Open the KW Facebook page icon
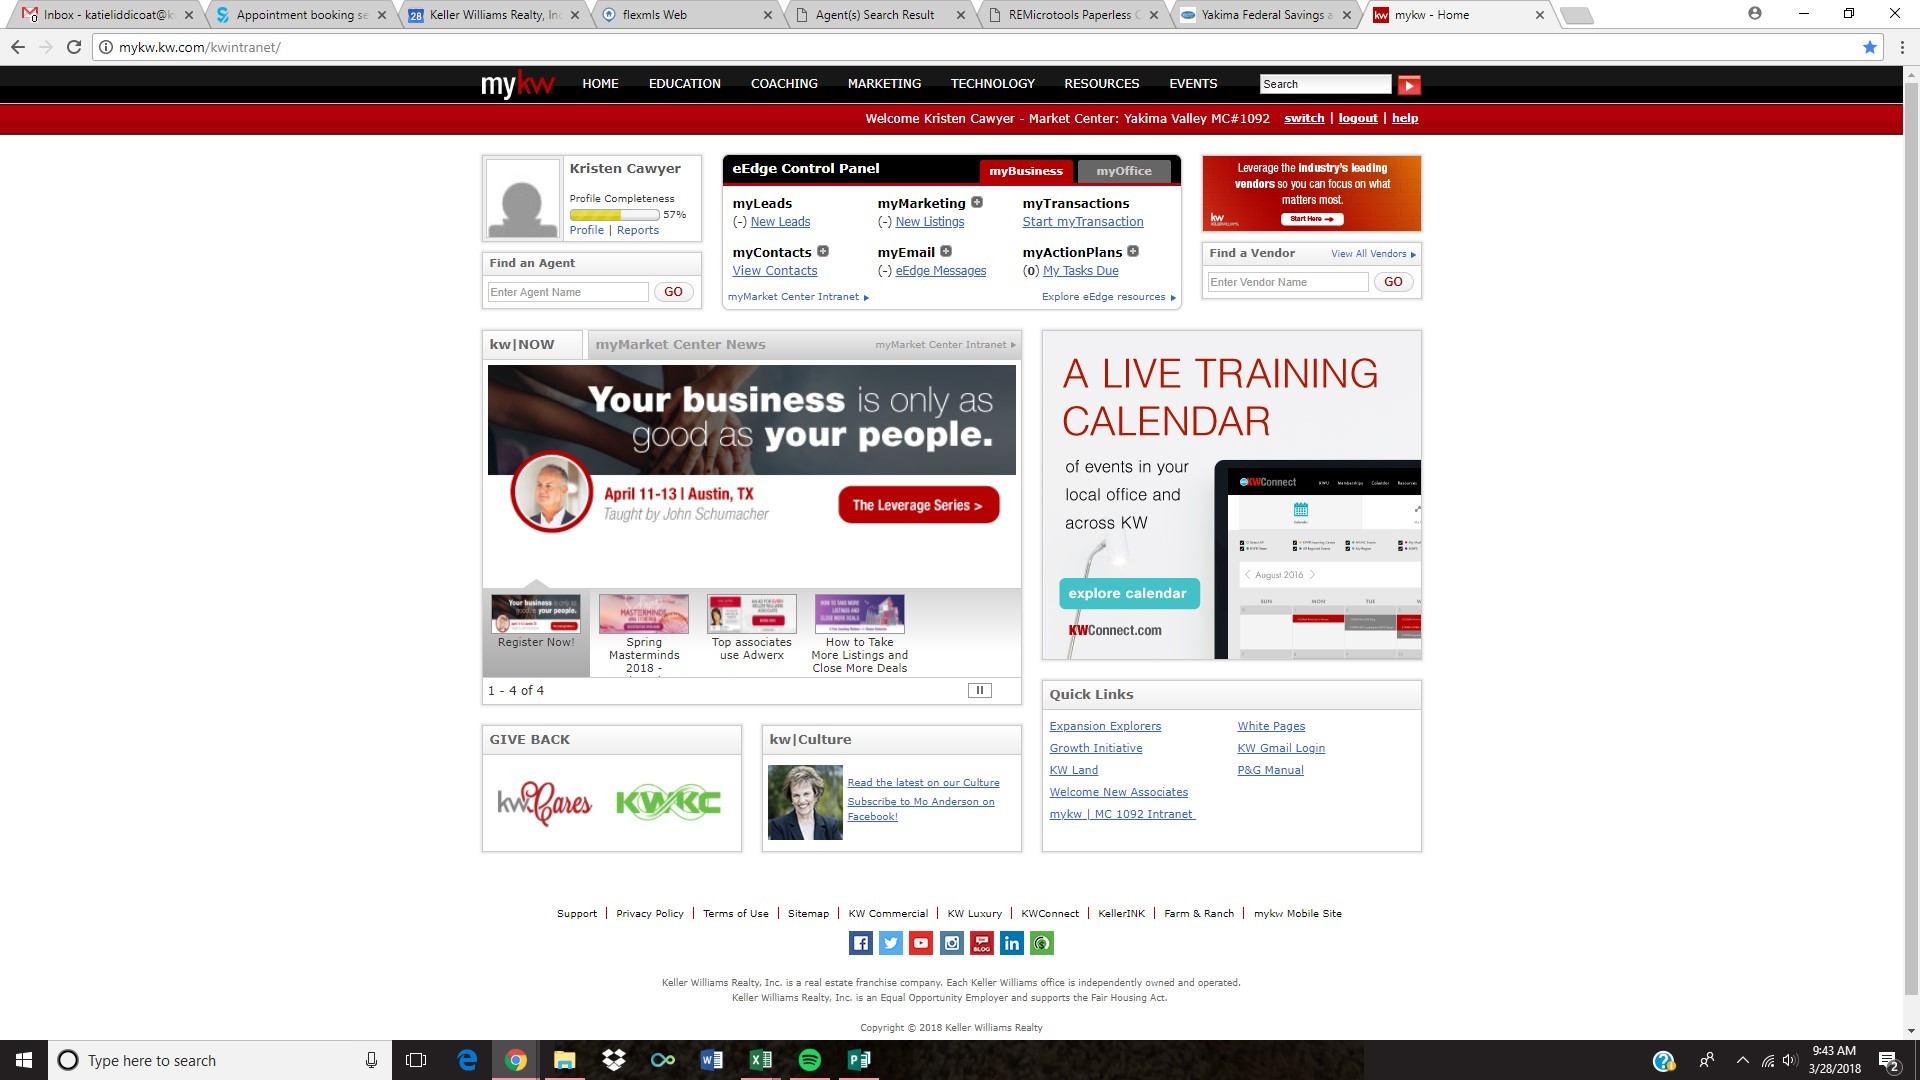 [x=860, y=943]
